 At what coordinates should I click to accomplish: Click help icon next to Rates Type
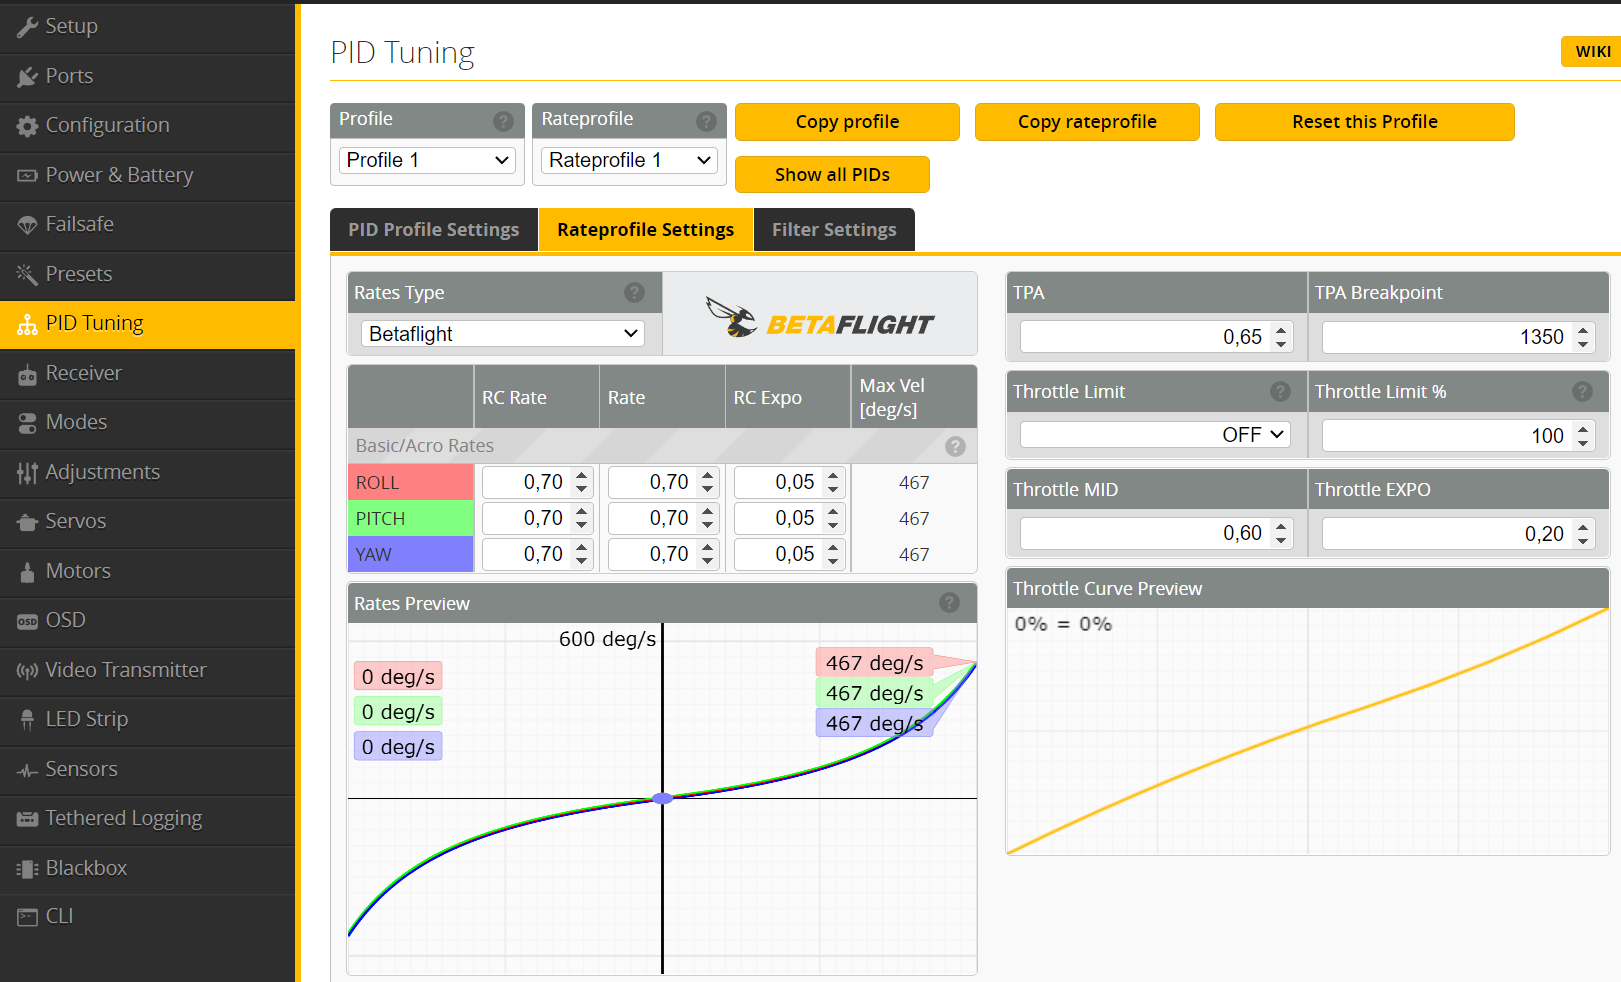pyautogui.click(x=634, y=293)
